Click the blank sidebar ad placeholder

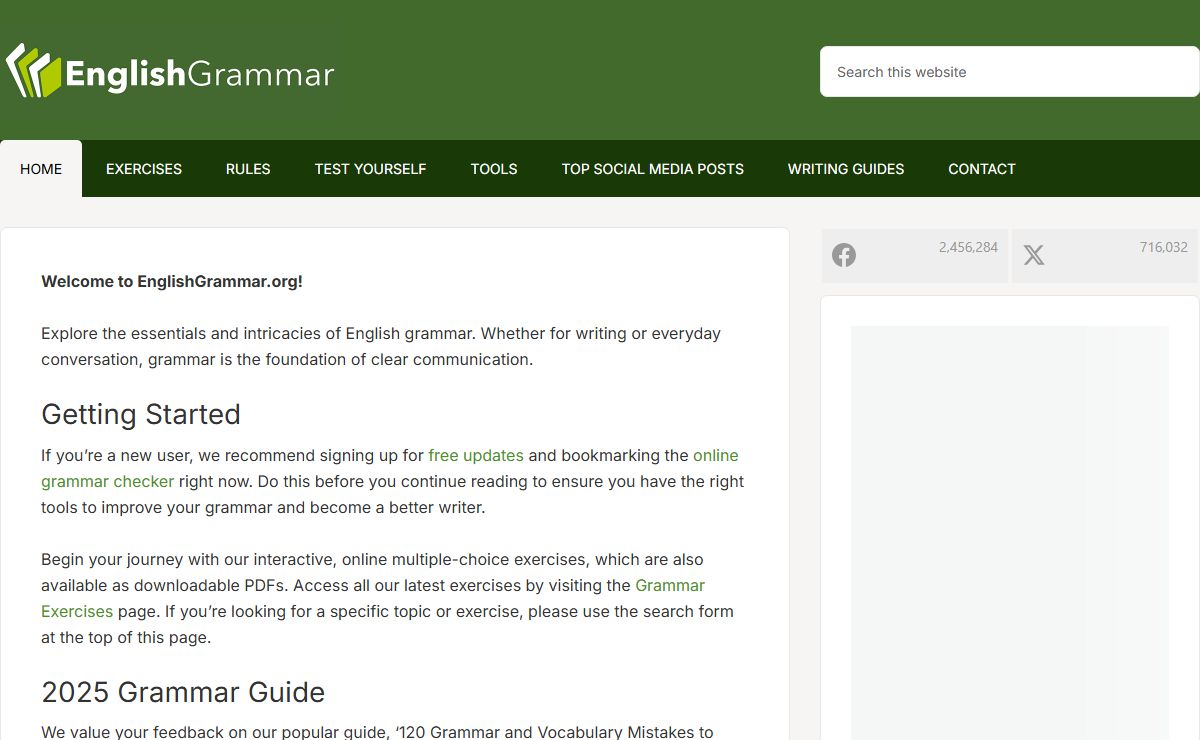1009,530
